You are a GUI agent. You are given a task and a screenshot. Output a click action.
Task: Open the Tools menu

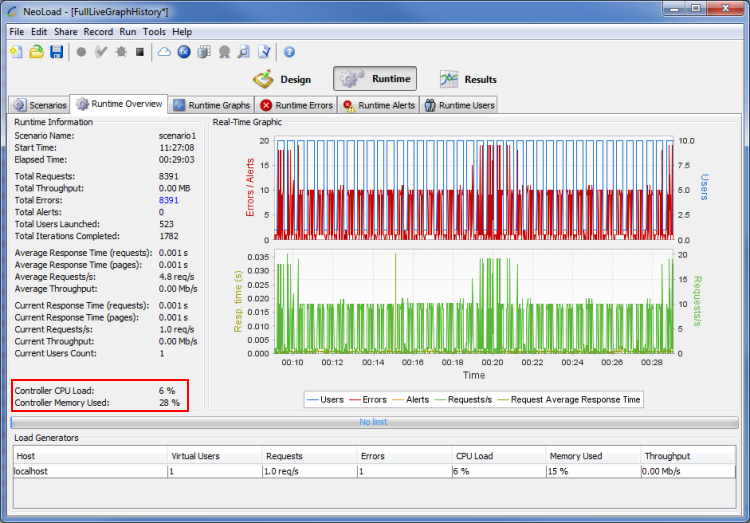[154, 32]
